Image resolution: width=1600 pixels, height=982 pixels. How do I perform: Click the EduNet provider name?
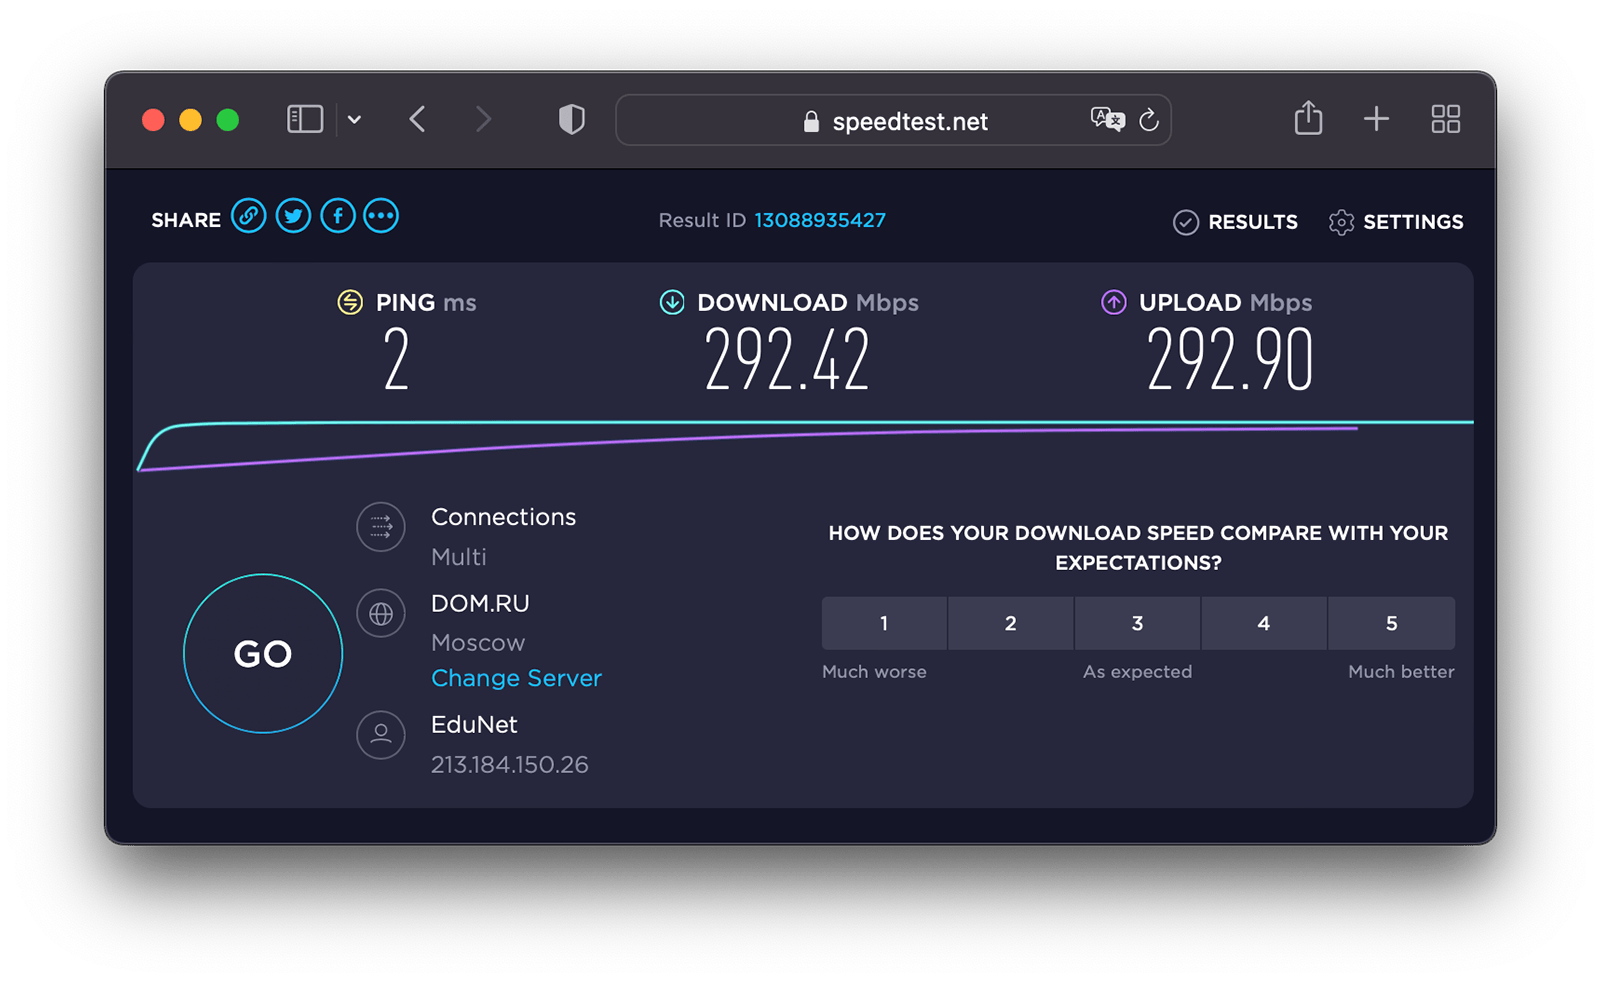point(474,724)
